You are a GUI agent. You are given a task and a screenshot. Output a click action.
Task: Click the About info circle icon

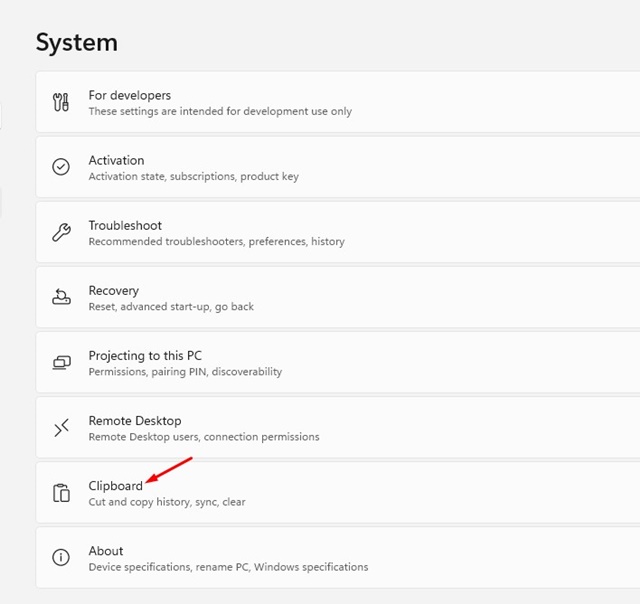61,557
